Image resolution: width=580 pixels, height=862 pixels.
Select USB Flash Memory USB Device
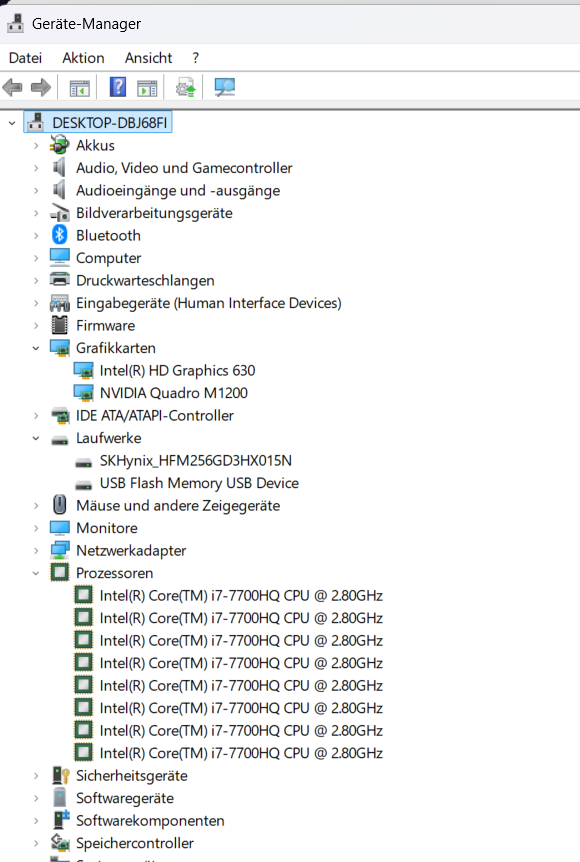(199, 483)
